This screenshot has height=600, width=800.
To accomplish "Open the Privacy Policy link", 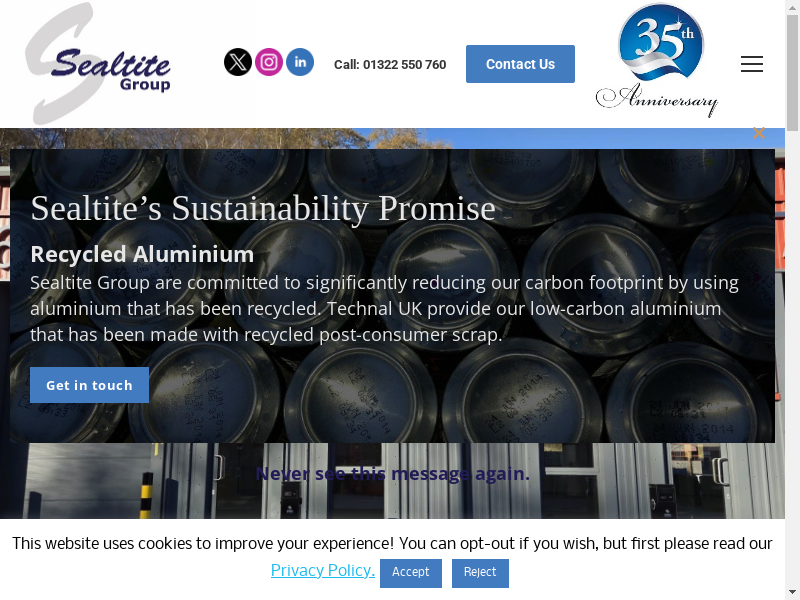I will point(322,570).
